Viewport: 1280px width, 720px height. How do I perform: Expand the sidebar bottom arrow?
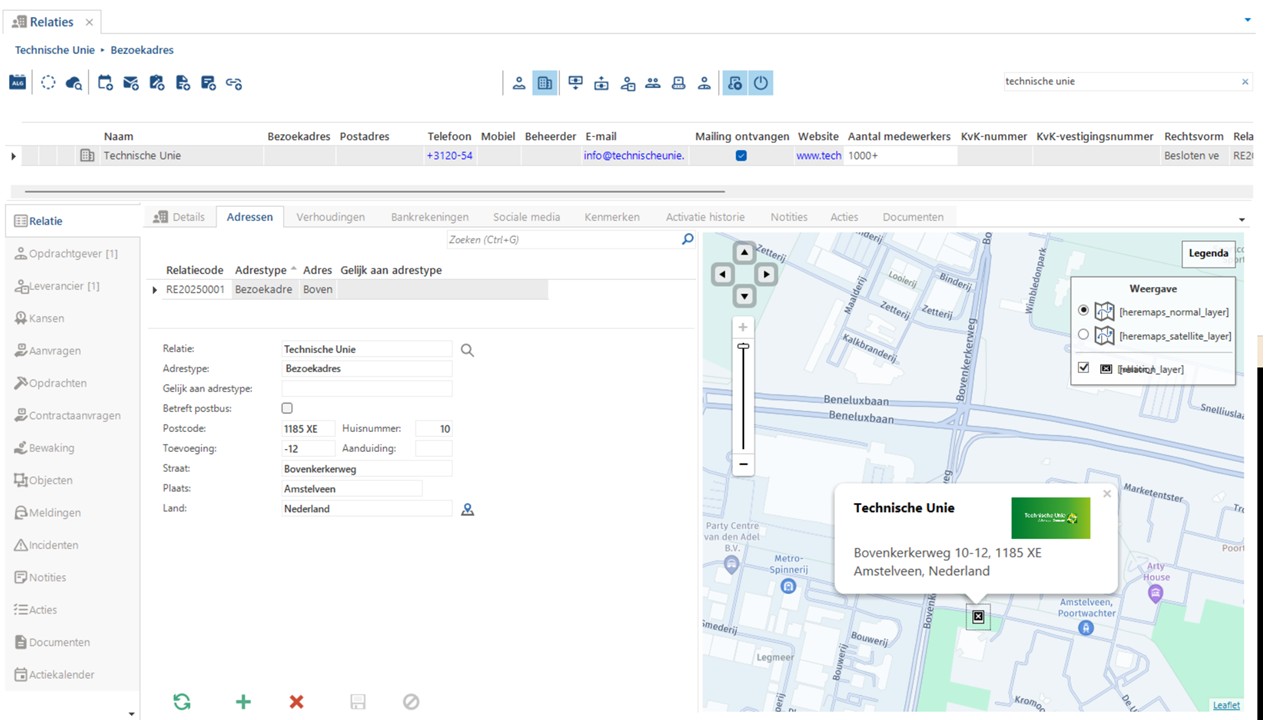pyautogui.click(x=132, y=713)
